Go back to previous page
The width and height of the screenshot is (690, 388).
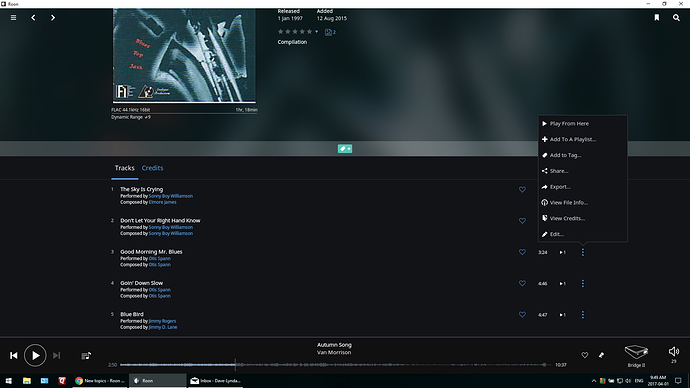tap(33, 18)
